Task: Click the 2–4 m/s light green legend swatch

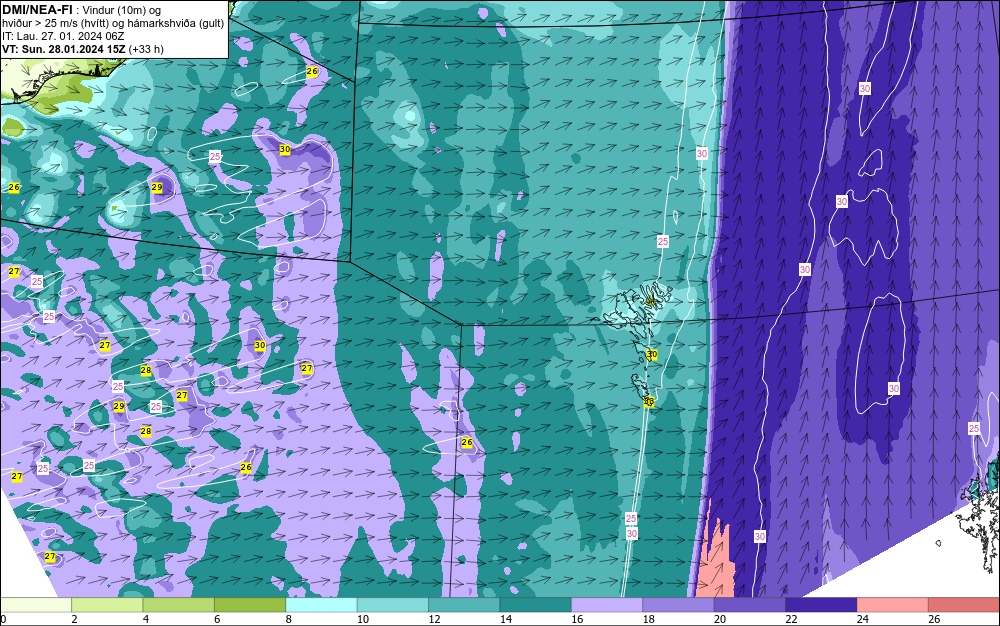Action: click(x=107, y=605)
